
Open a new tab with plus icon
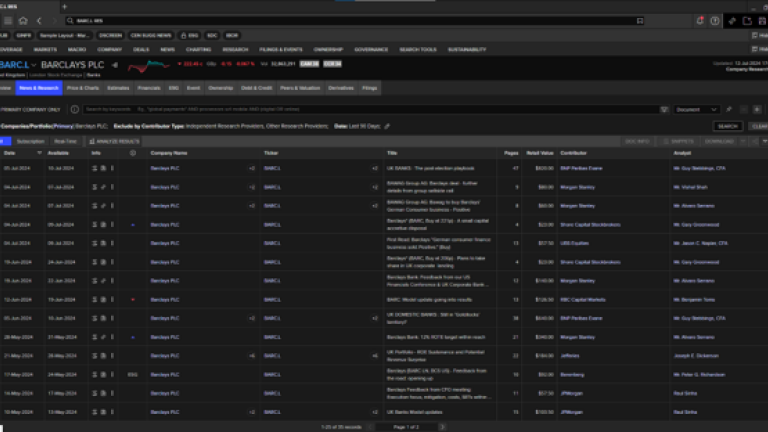[x=64, y=6]
